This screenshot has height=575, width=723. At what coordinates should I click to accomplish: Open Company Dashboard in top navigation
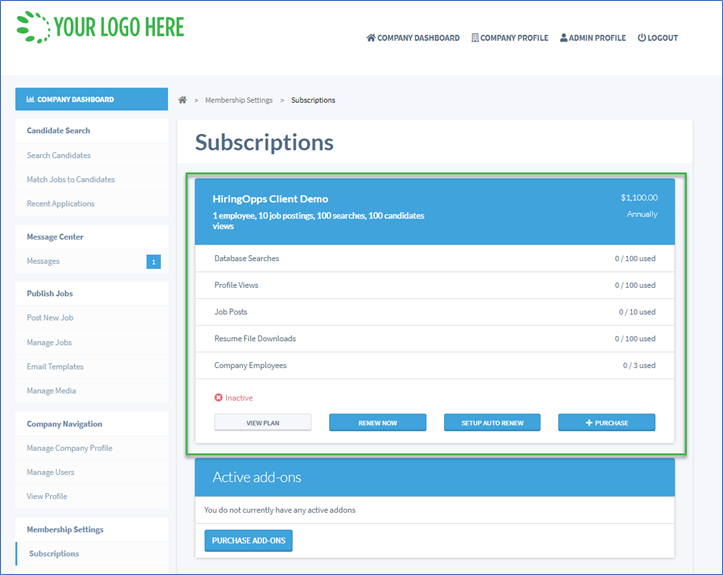point(413,38)
